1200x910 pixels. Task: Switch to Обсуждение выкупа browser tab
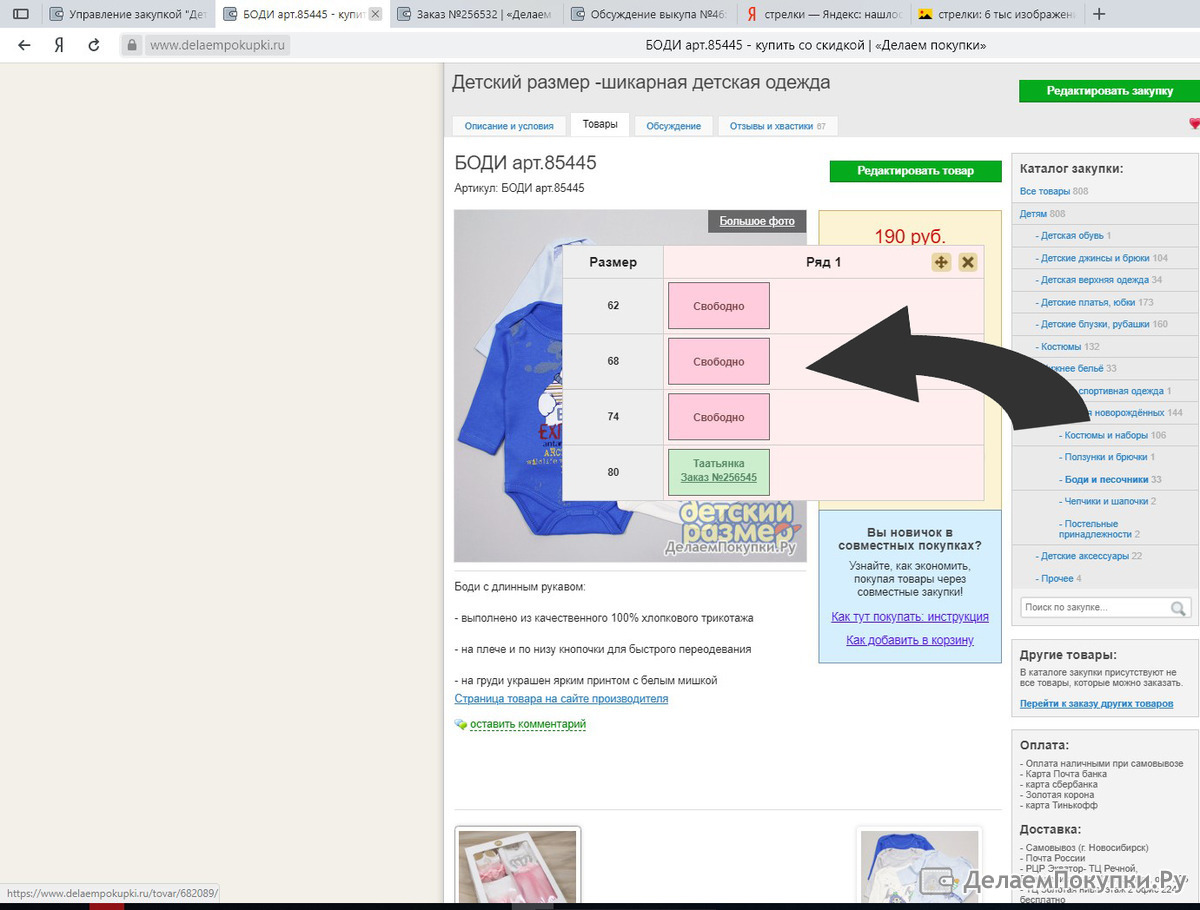tap(649, 14)
